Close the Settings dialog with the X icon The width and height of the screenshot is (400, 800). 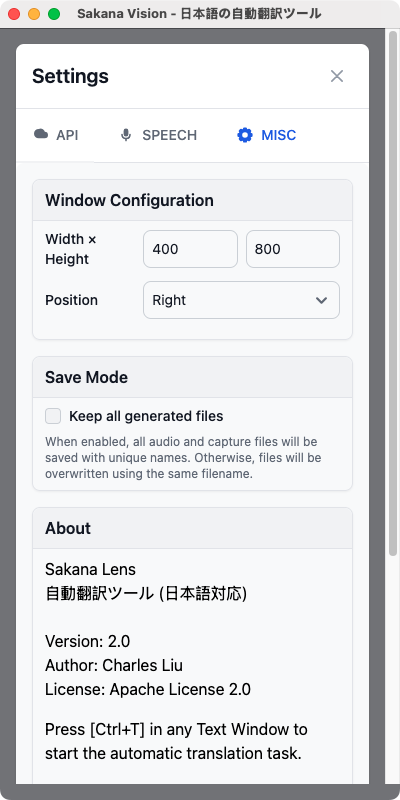tap(337, 77)
